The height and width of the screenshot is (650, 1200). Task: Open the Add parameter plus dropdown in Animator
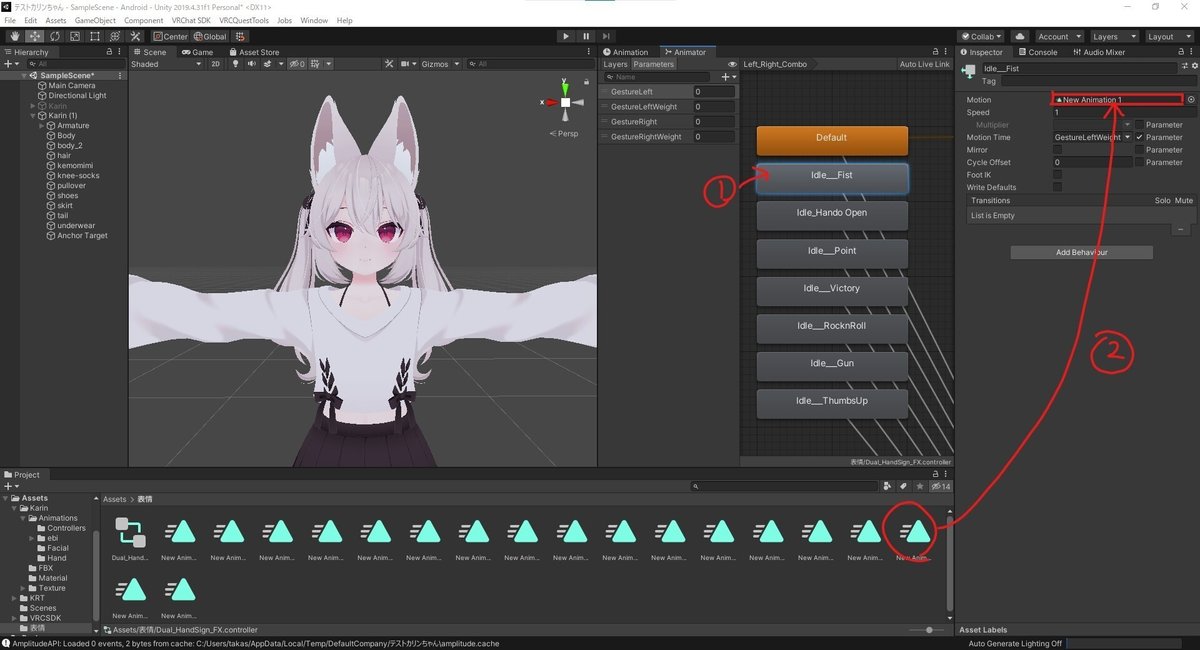[x=729, y=77]
